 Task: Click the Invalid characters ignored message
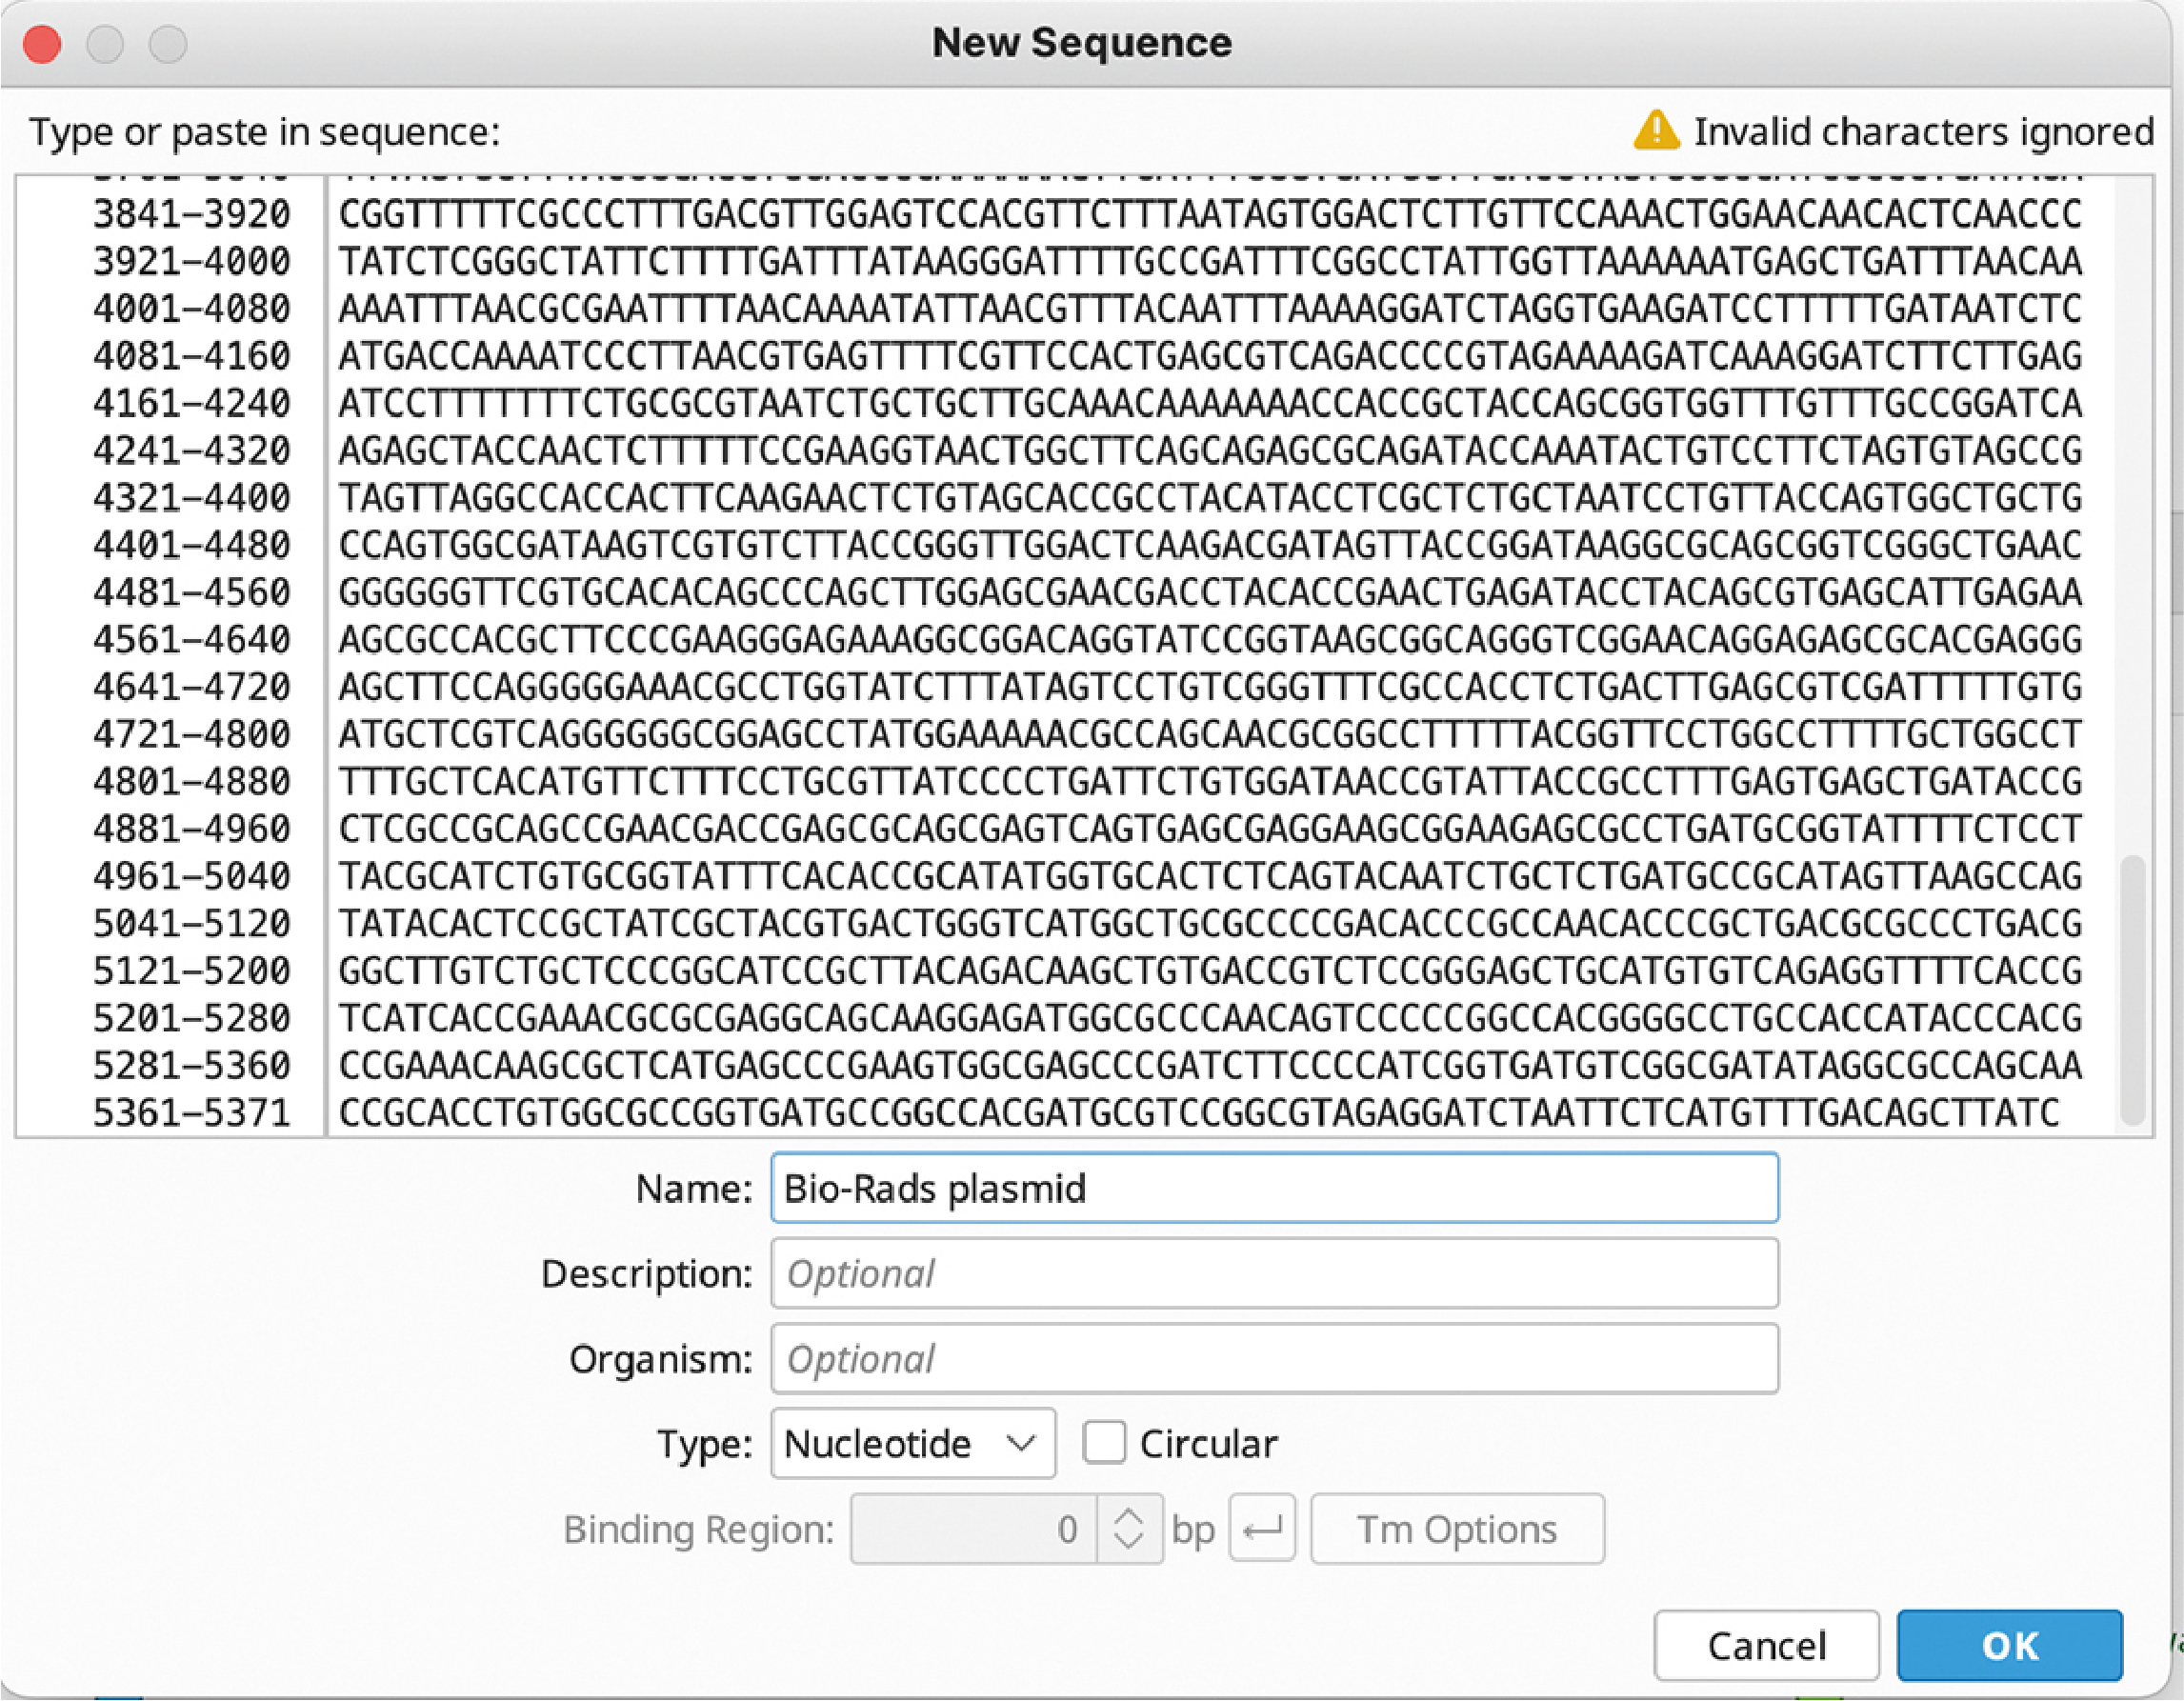pos(1923,131)
